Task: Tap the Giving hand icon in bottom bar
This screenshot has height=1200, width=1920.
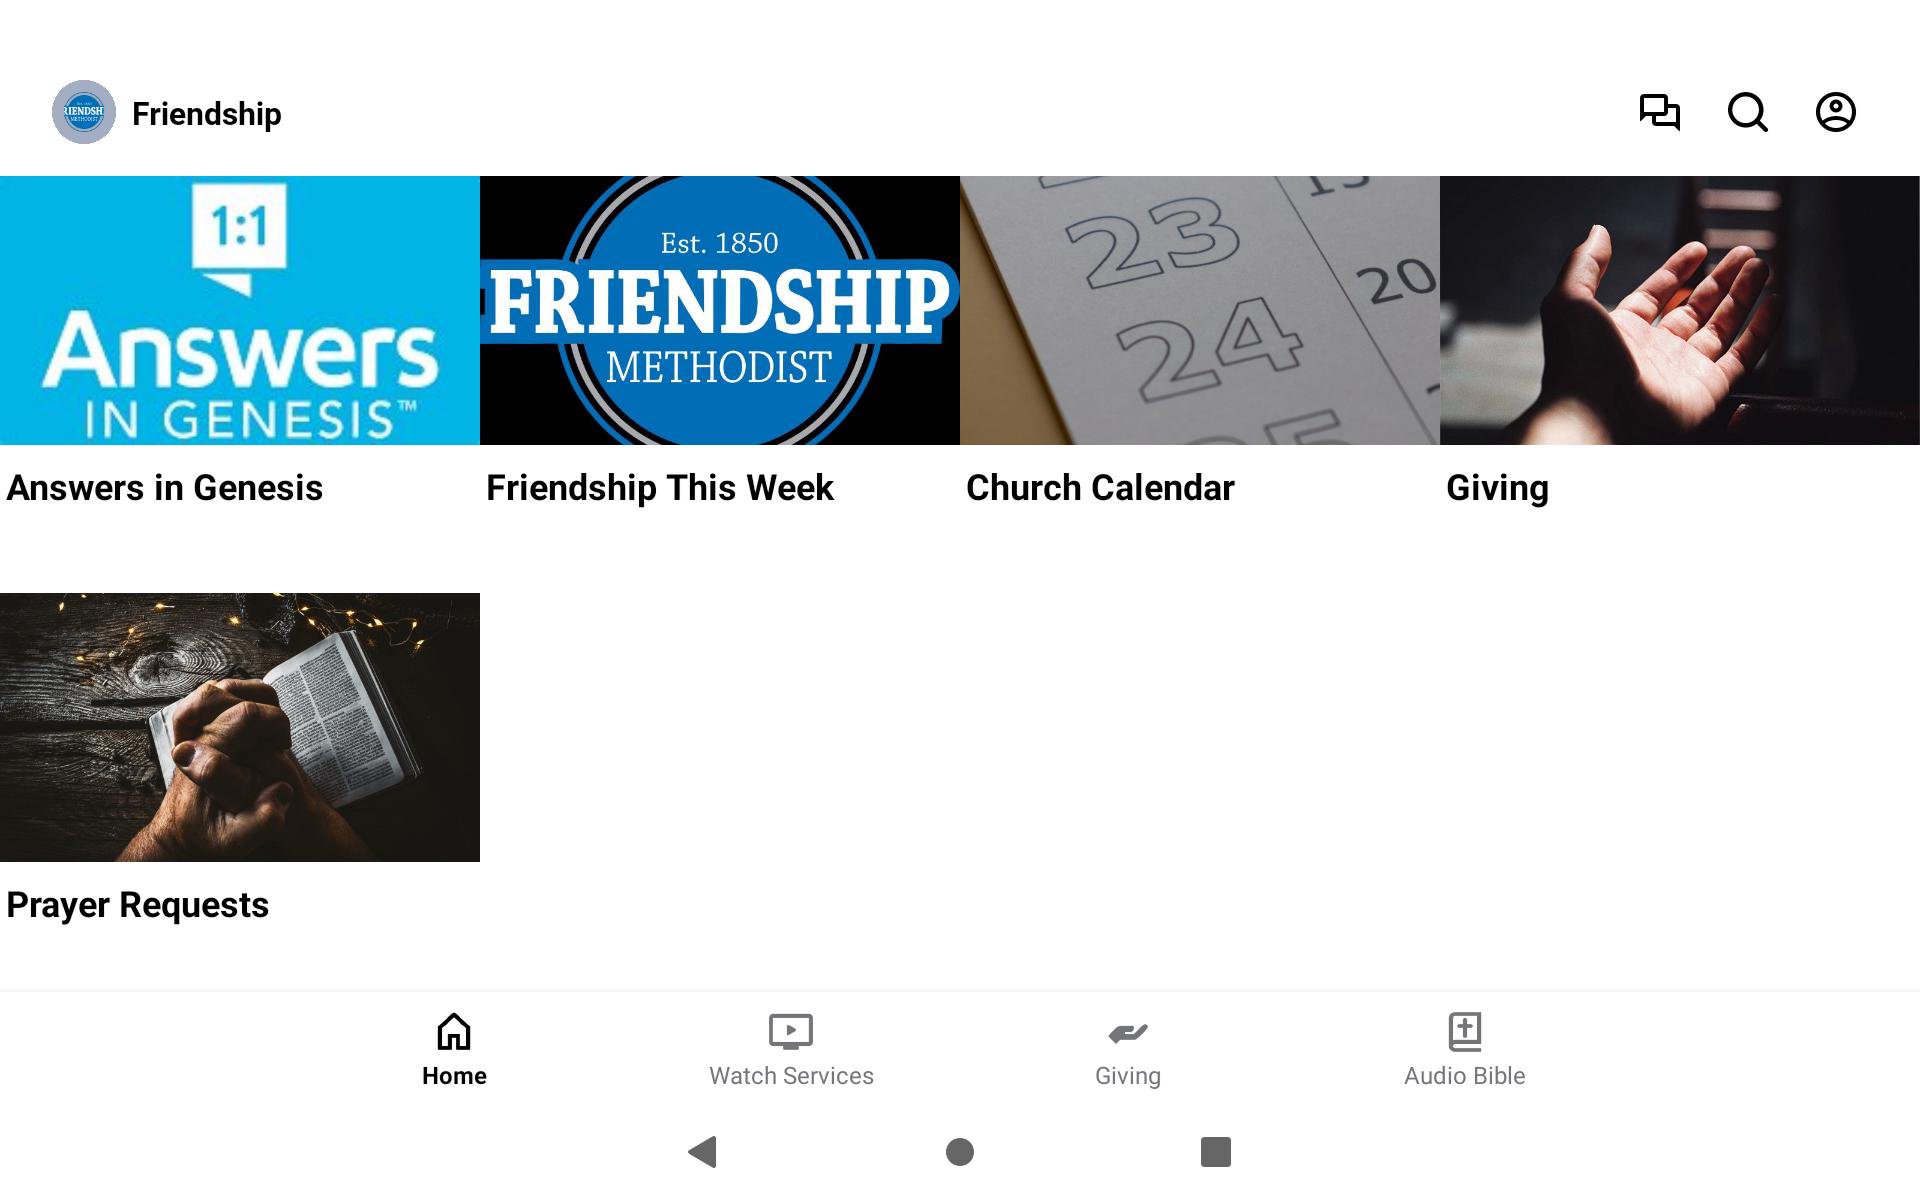Action: click(x=1128, y=1032)
